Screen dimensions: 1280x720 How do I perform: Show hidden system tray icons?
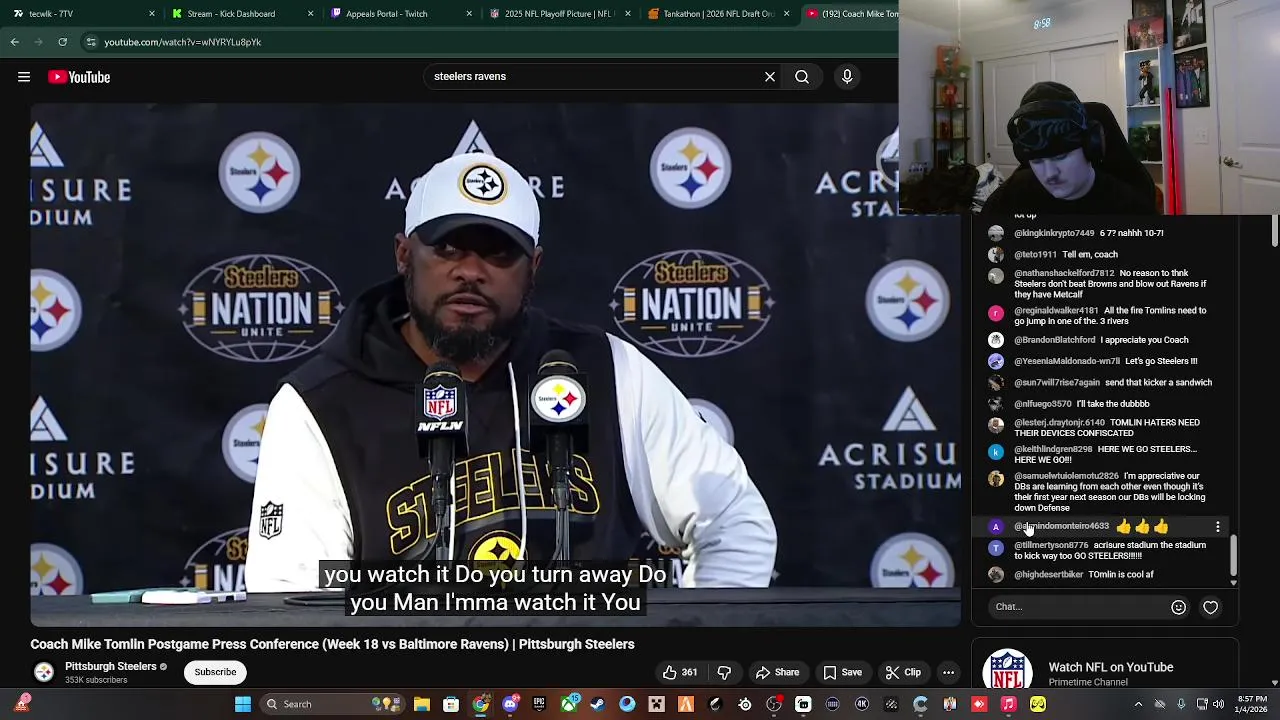click(x=1138, y=704)
